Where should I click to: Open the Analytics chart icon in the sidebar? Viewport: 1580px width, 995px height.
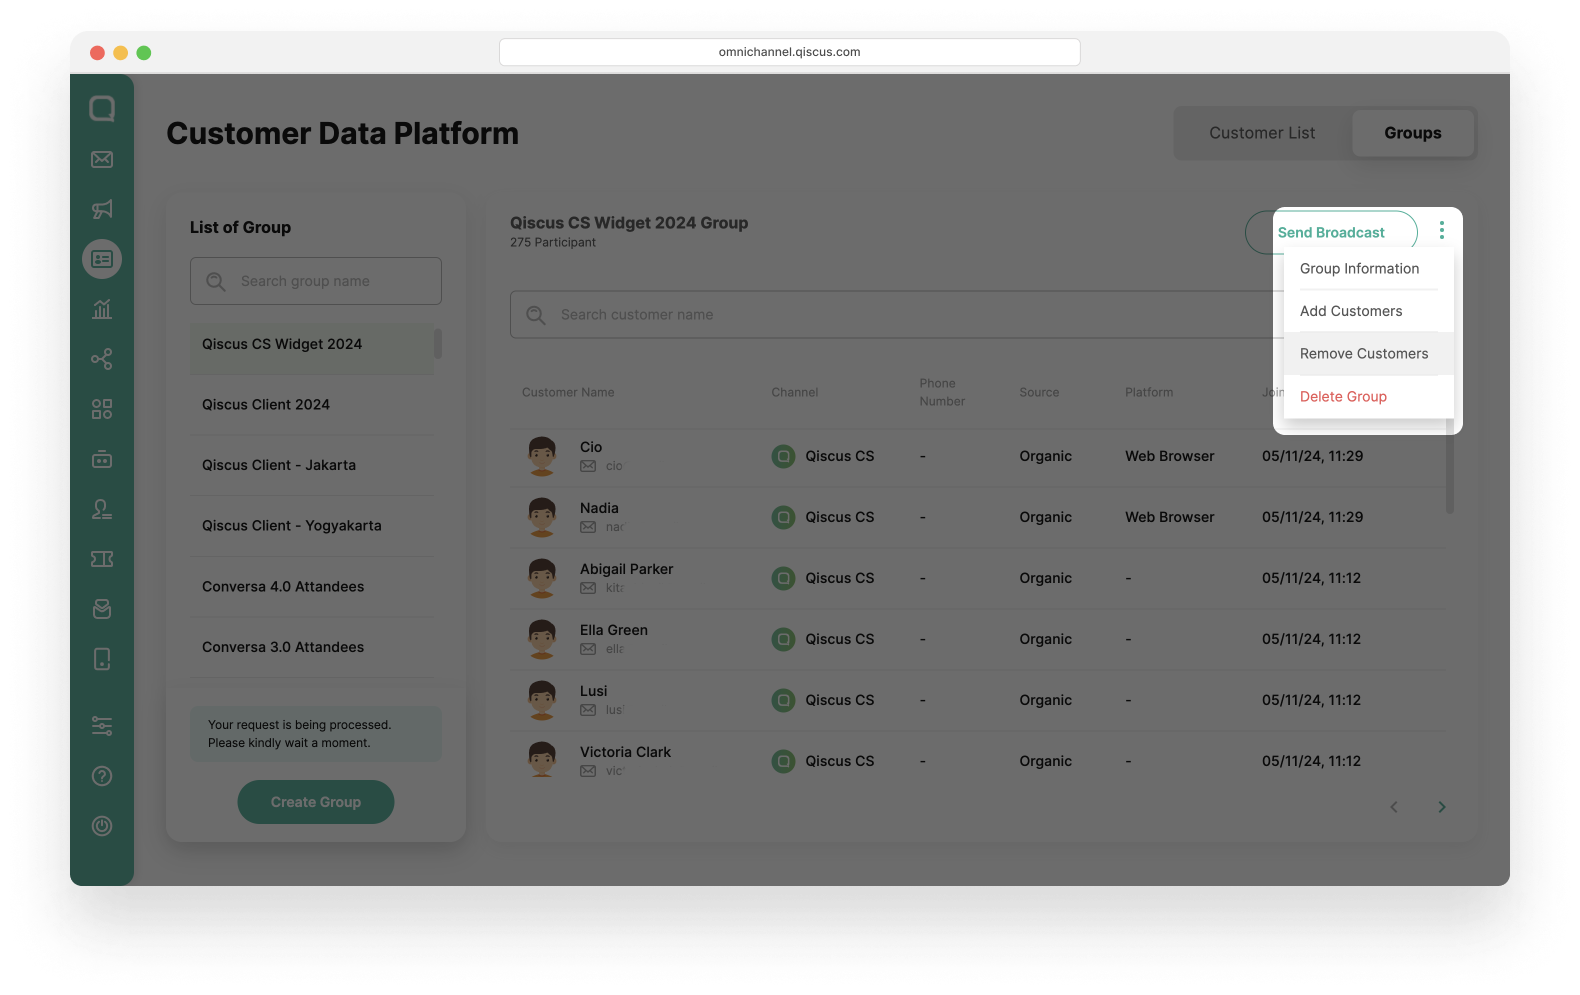pyautogui.click(x=102, y=309)
